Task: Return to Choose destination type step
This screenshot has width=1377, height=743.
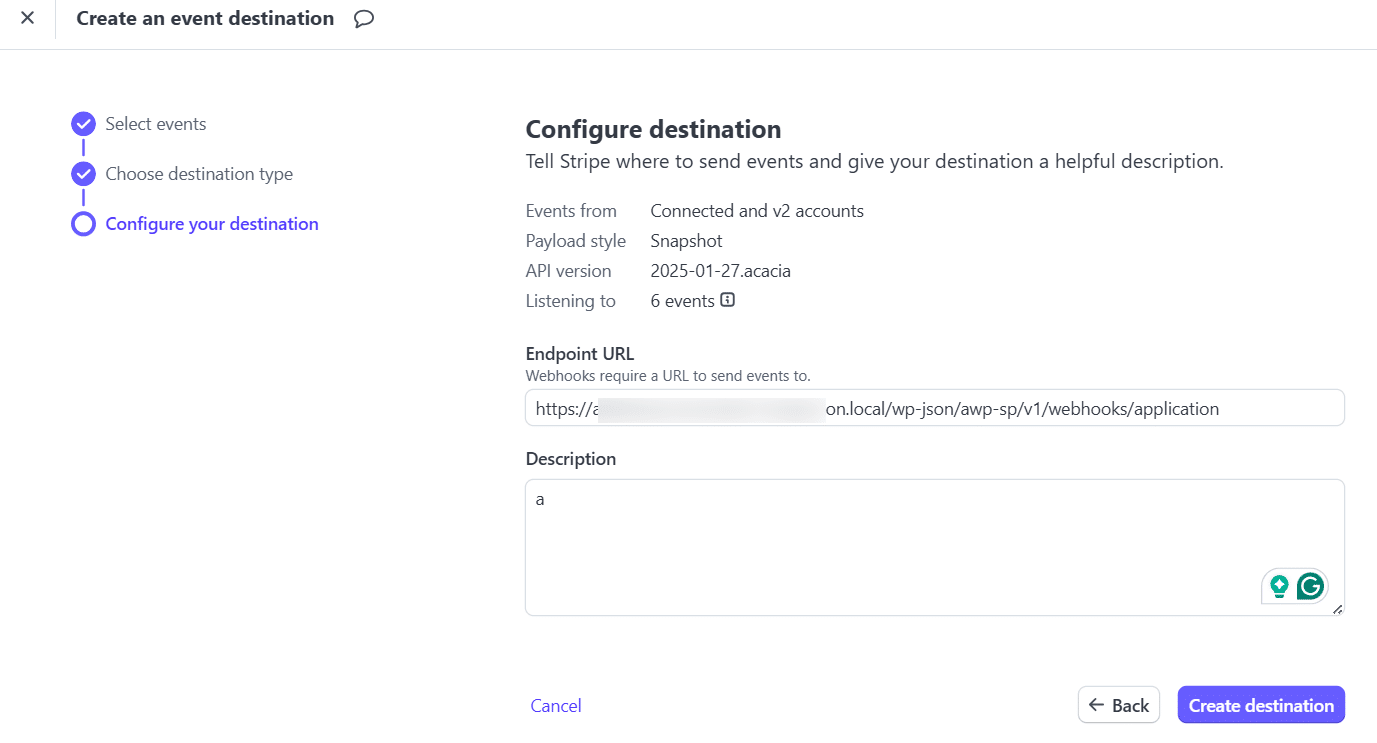Action: tap(199, 174)
